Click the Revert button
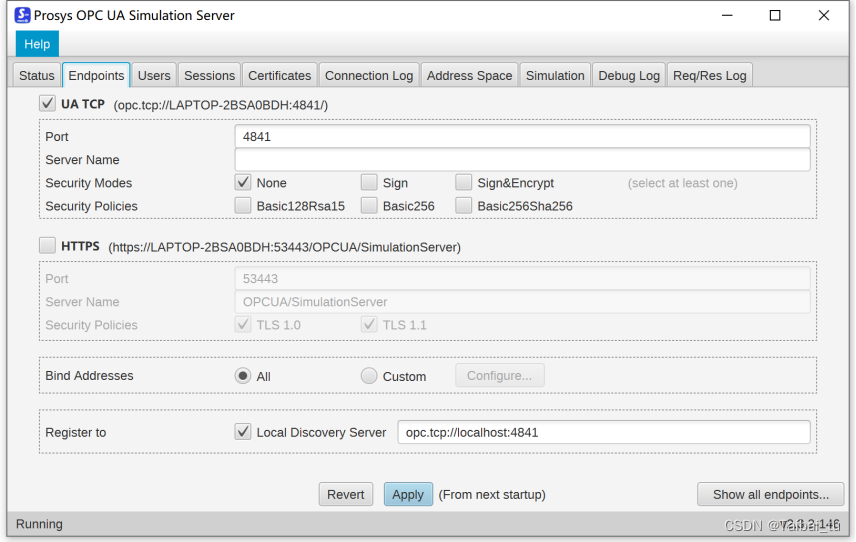 click(346, 495)
